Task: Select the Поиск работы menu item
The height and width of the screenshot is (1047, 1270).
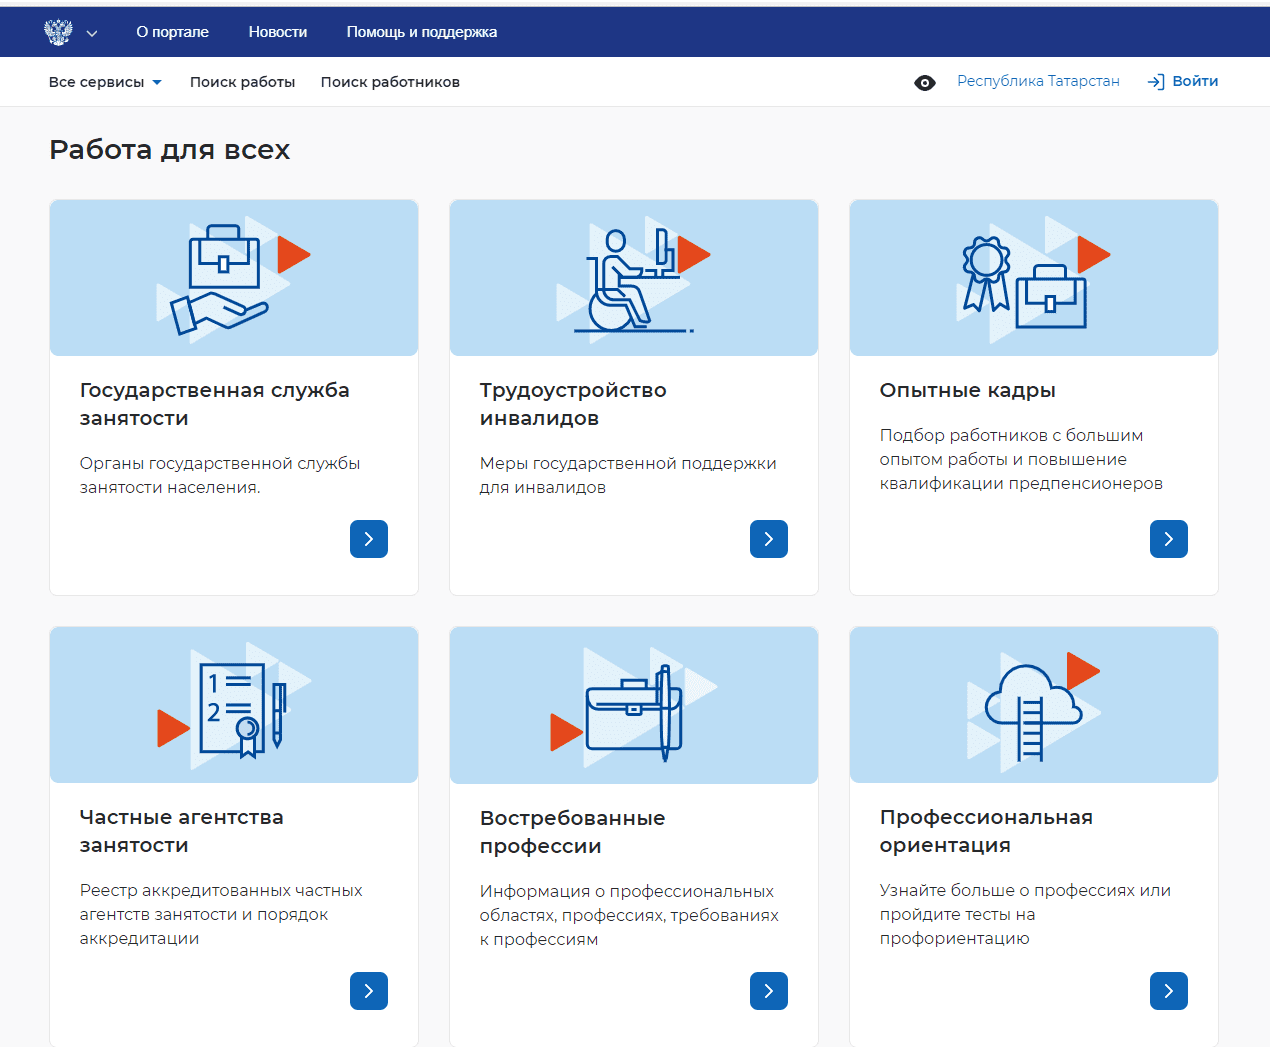Action: (243, 82)
